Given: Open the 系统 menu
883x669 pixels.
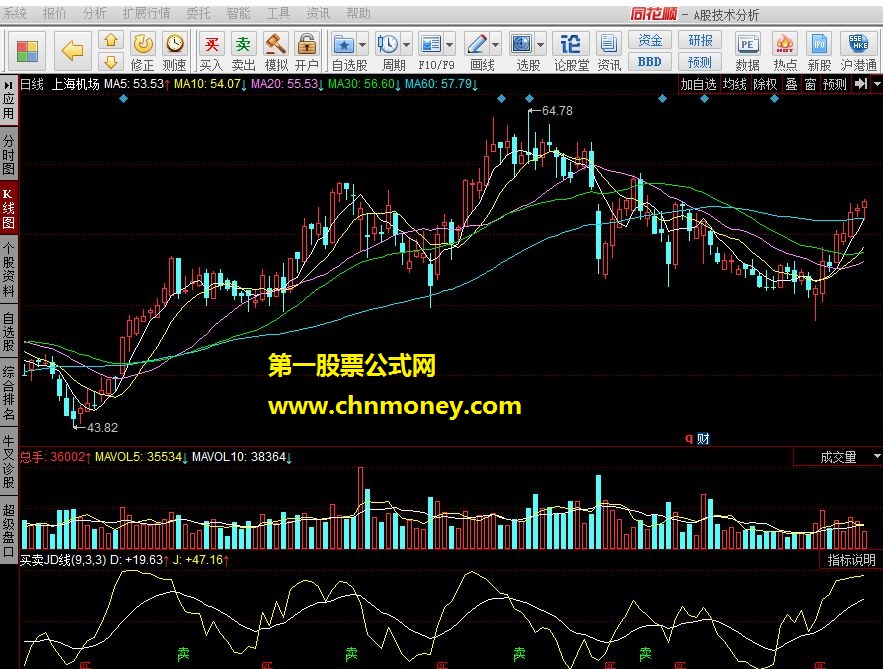Looking at the screenshot, I should coord(15,12).
